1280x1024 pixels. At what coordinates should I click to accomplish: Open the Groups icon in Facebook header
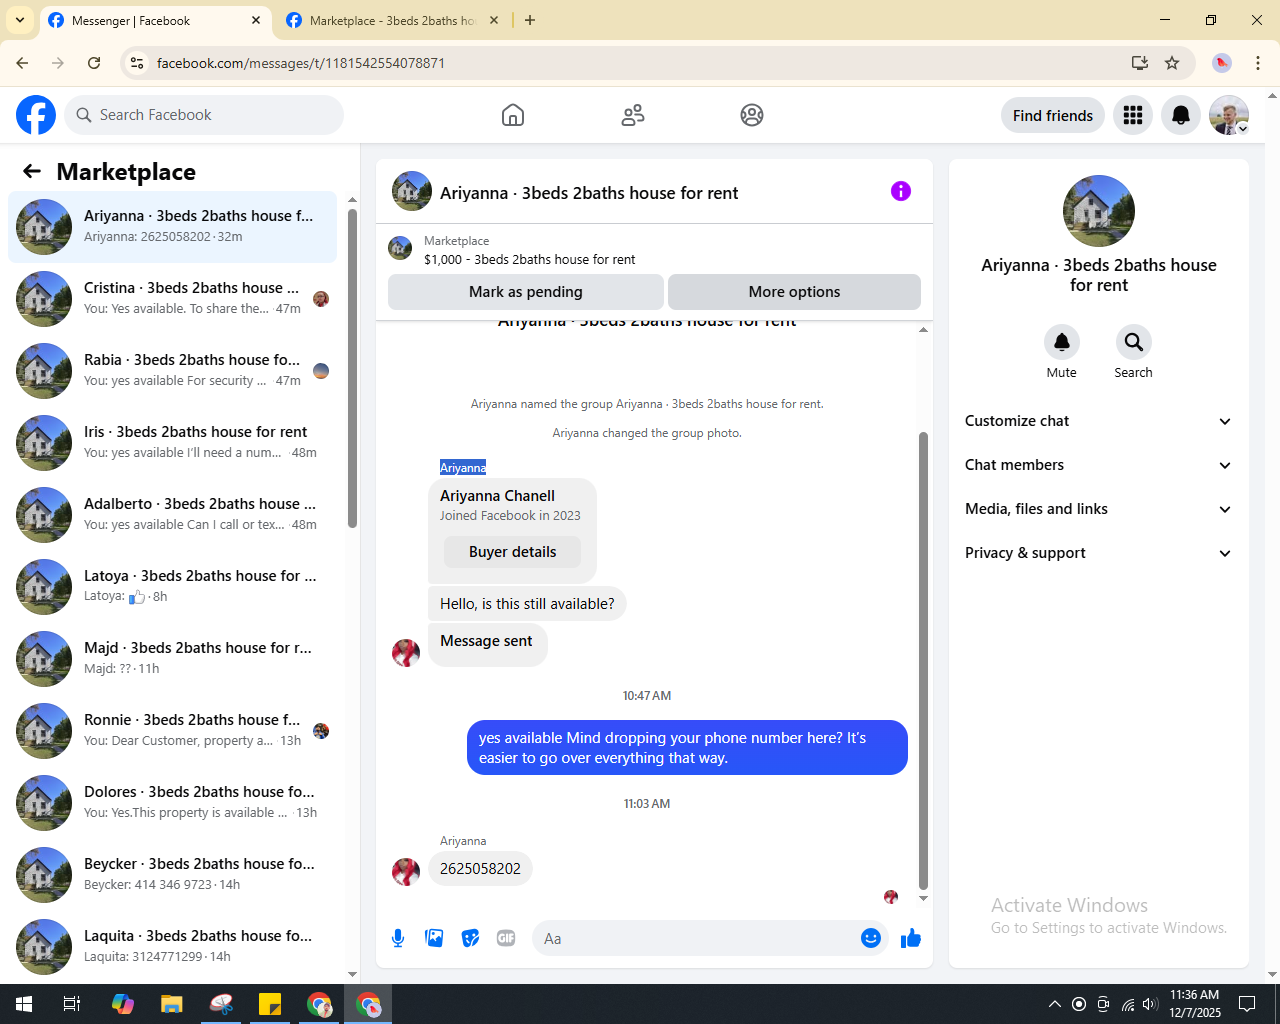[x=752, y=115]
